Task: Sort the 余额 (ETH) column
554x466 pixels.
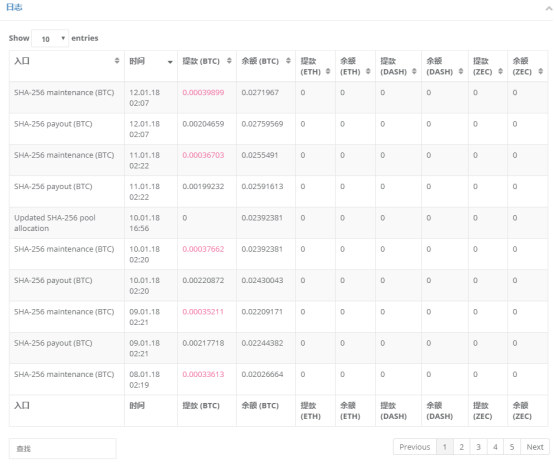Action: pyautogui.click(x=368, y=71)
